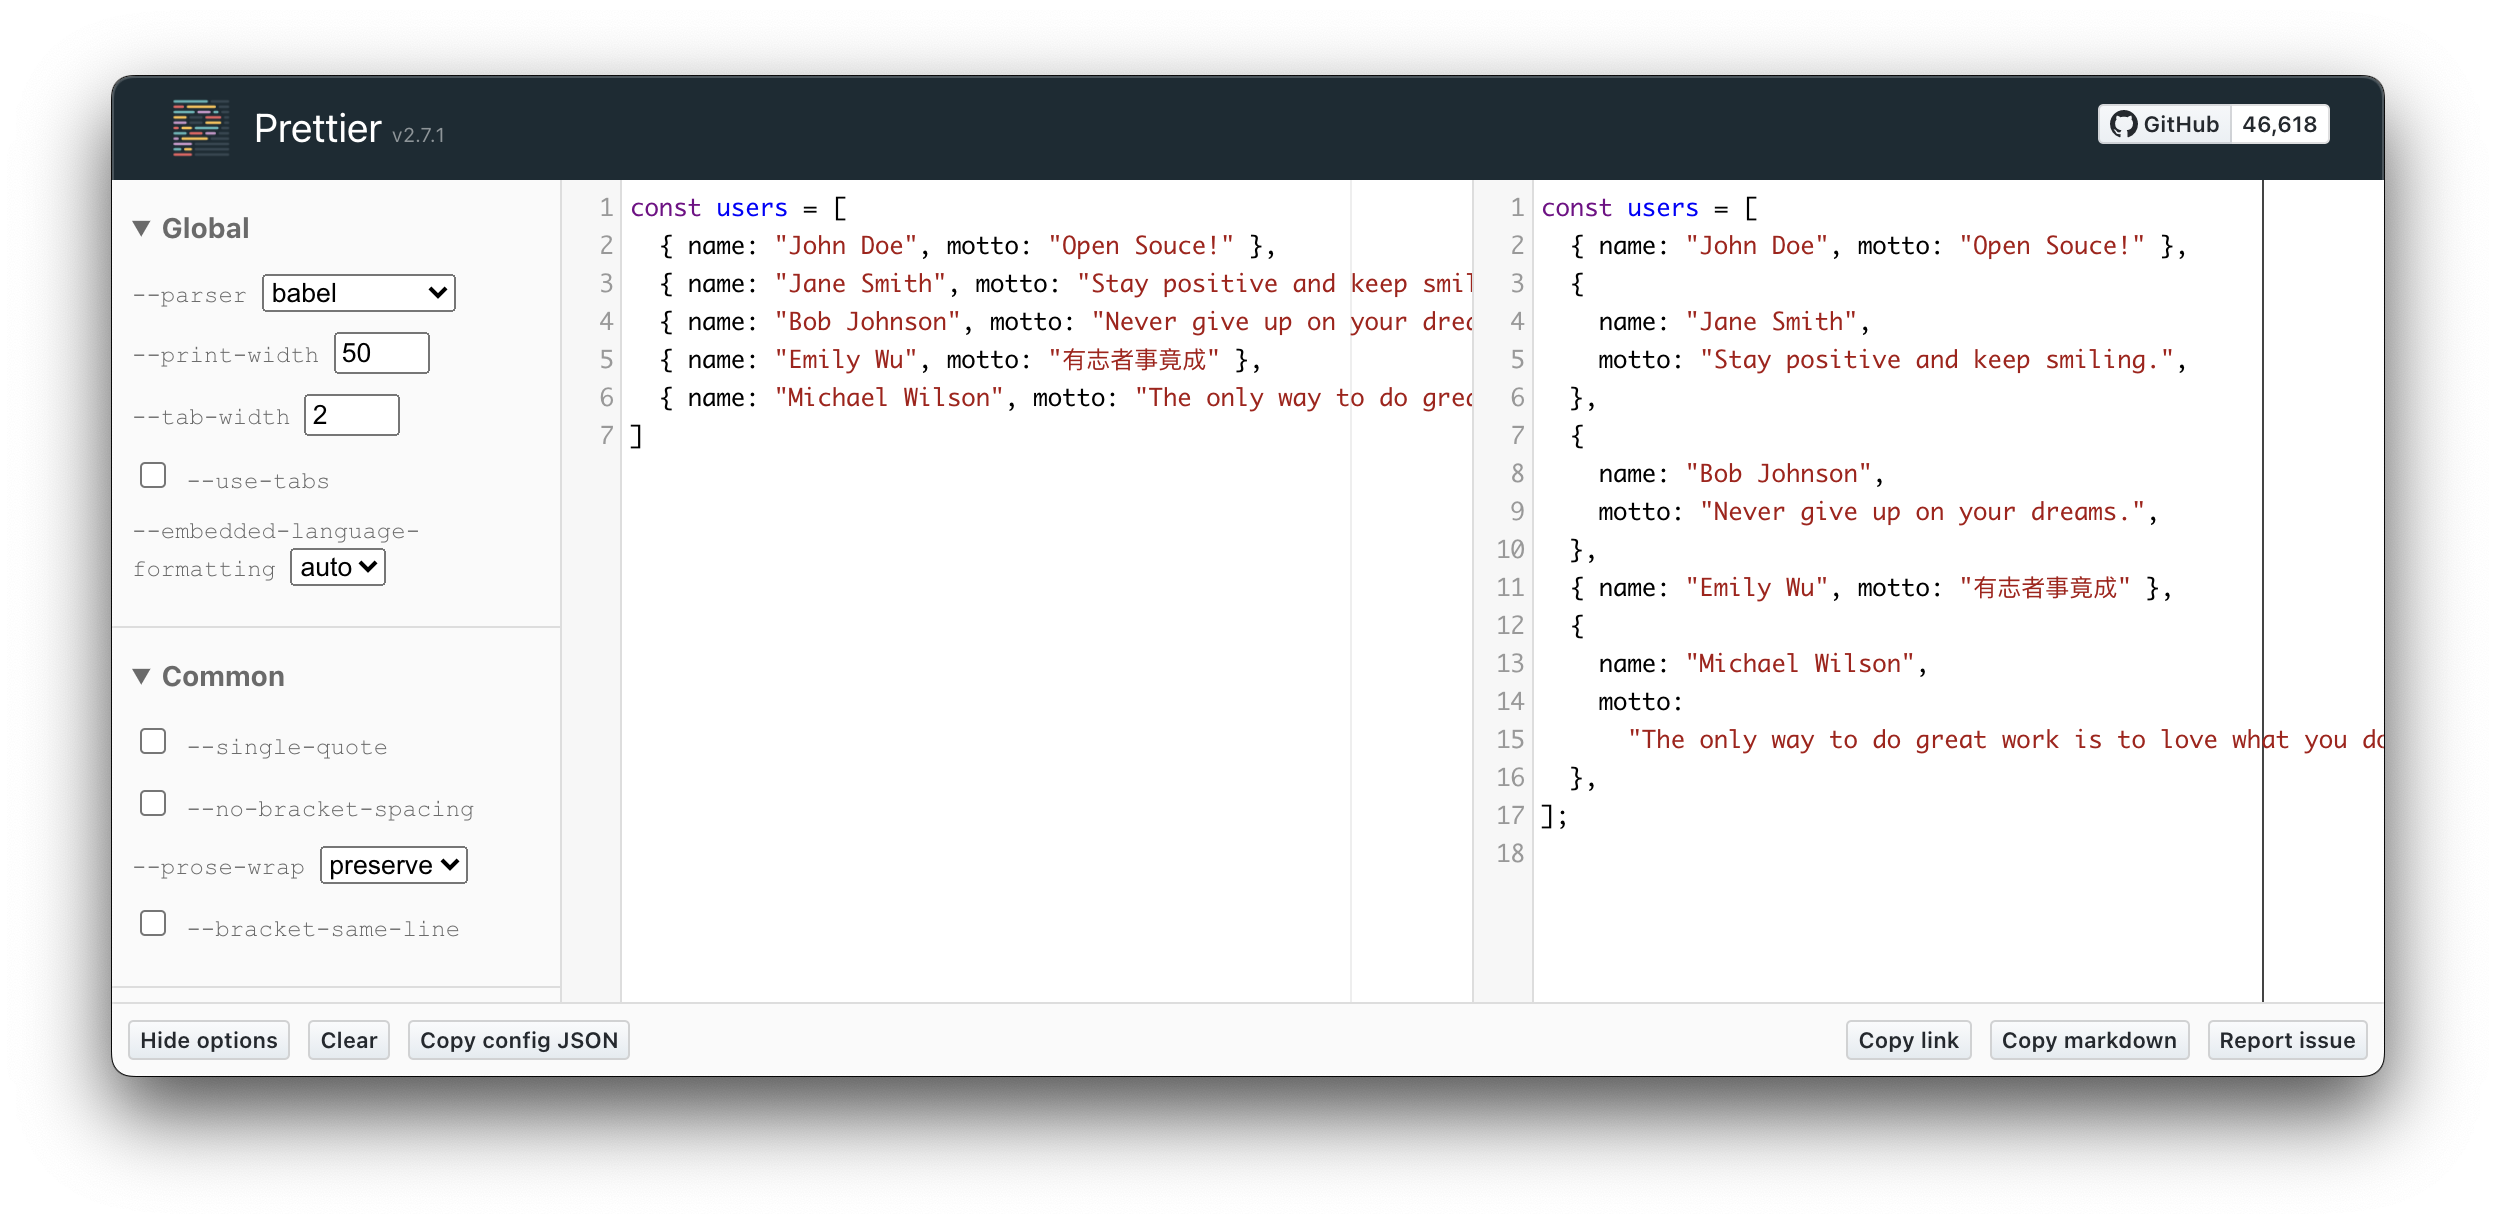Click the --tab-width option label
2496x1224 pixels.
tap(211, 417)
